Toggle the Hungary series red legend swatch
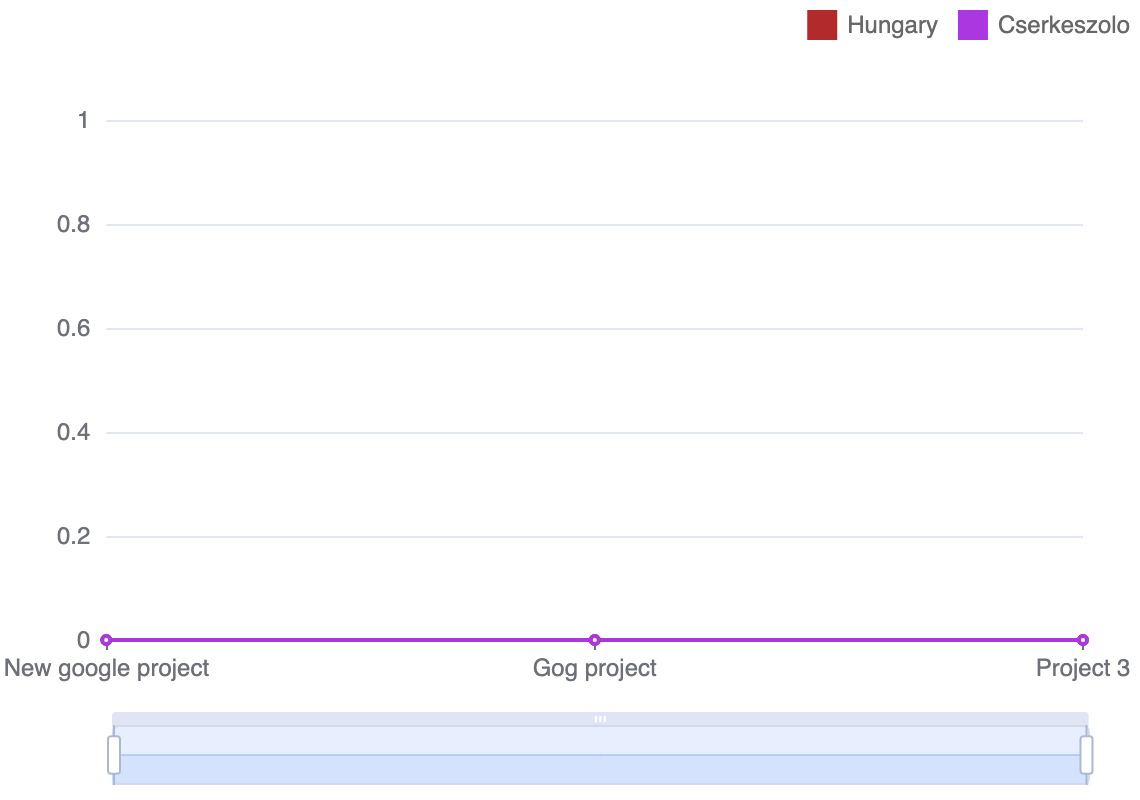The width and height of the screenshot is (1140, 800). tap(821, 25)
